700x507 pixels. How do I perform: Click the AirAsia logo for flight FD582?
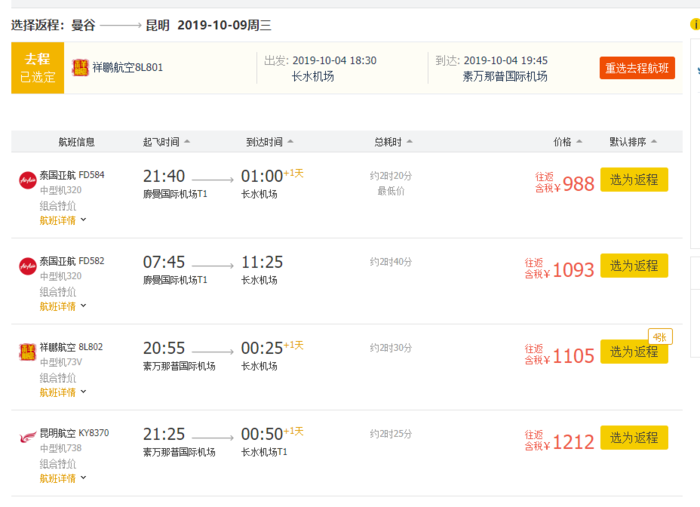27,266
